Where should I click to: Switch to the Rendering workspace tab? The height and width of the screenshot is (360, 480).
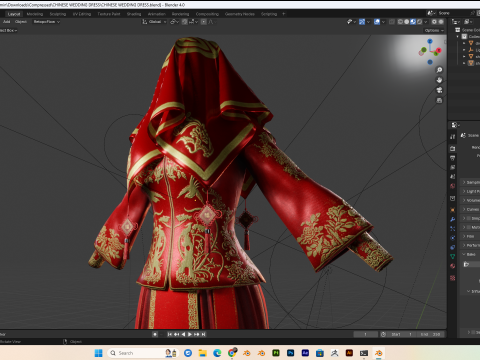click(180, 14)
